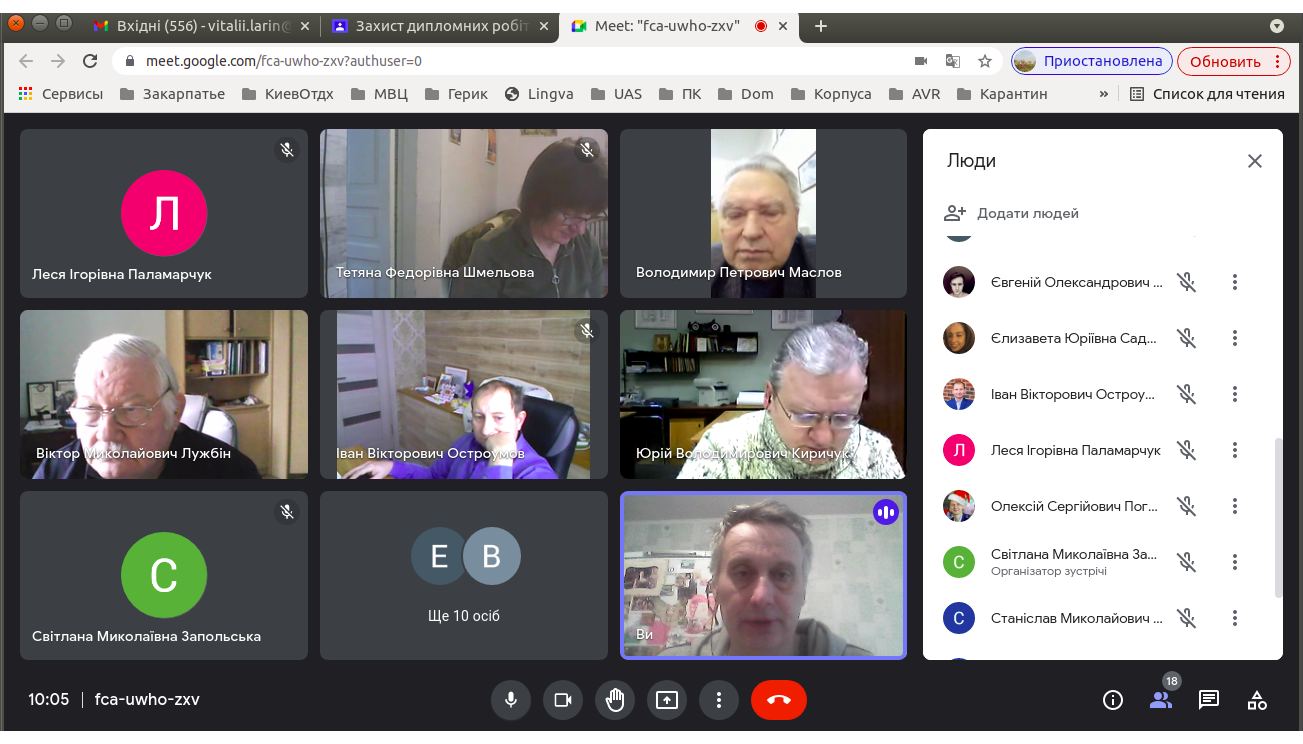This screenshot has width=1303, height=744.
Task: Open the Lingva bookmark
Action: click(539, 94)
